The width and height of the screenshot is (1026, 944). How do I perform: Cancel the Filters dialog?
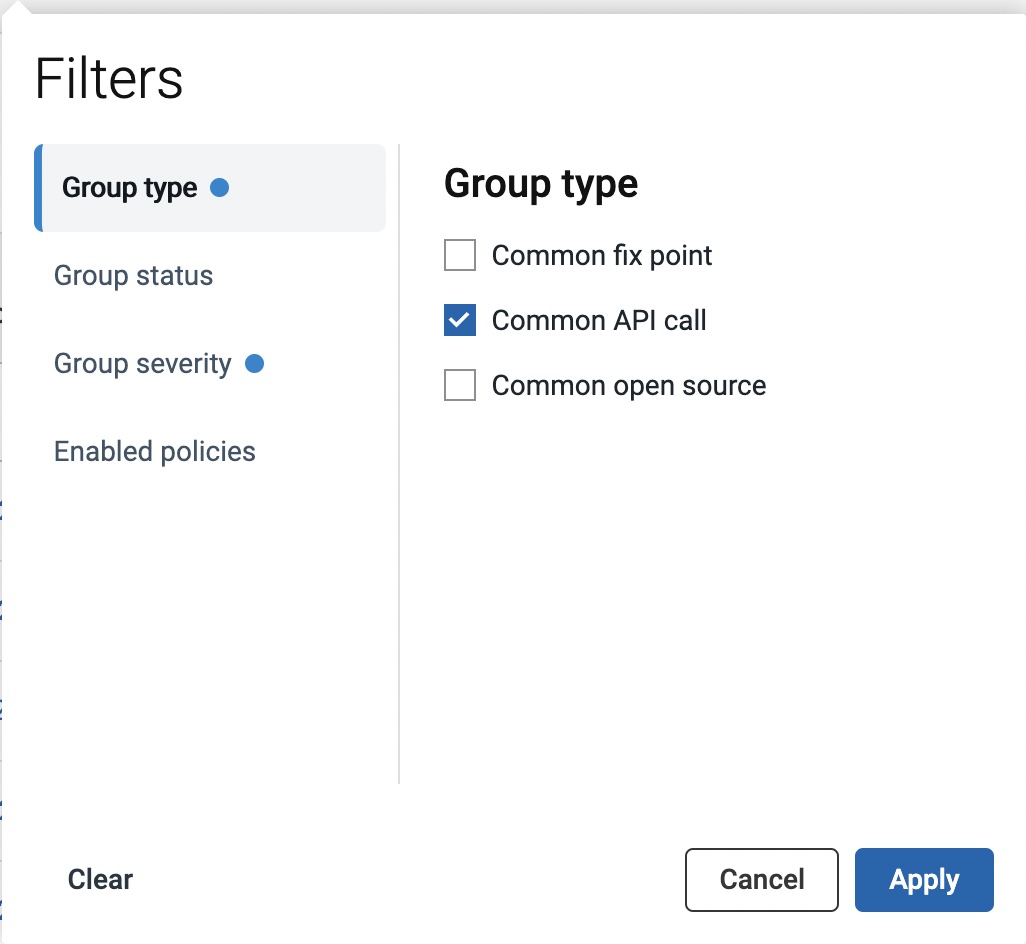762,880
